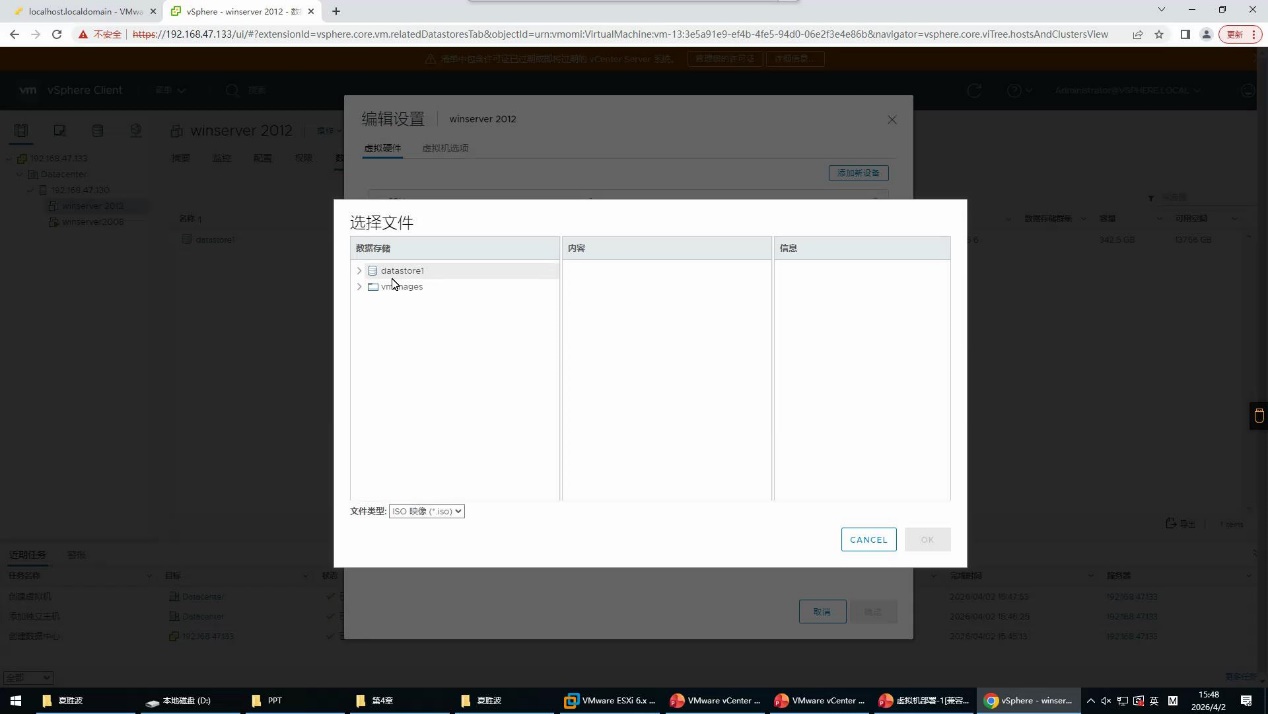The image size is (1268, 714).
Task: Click the datastore1 database icon
Action: [x=373, y=271]
